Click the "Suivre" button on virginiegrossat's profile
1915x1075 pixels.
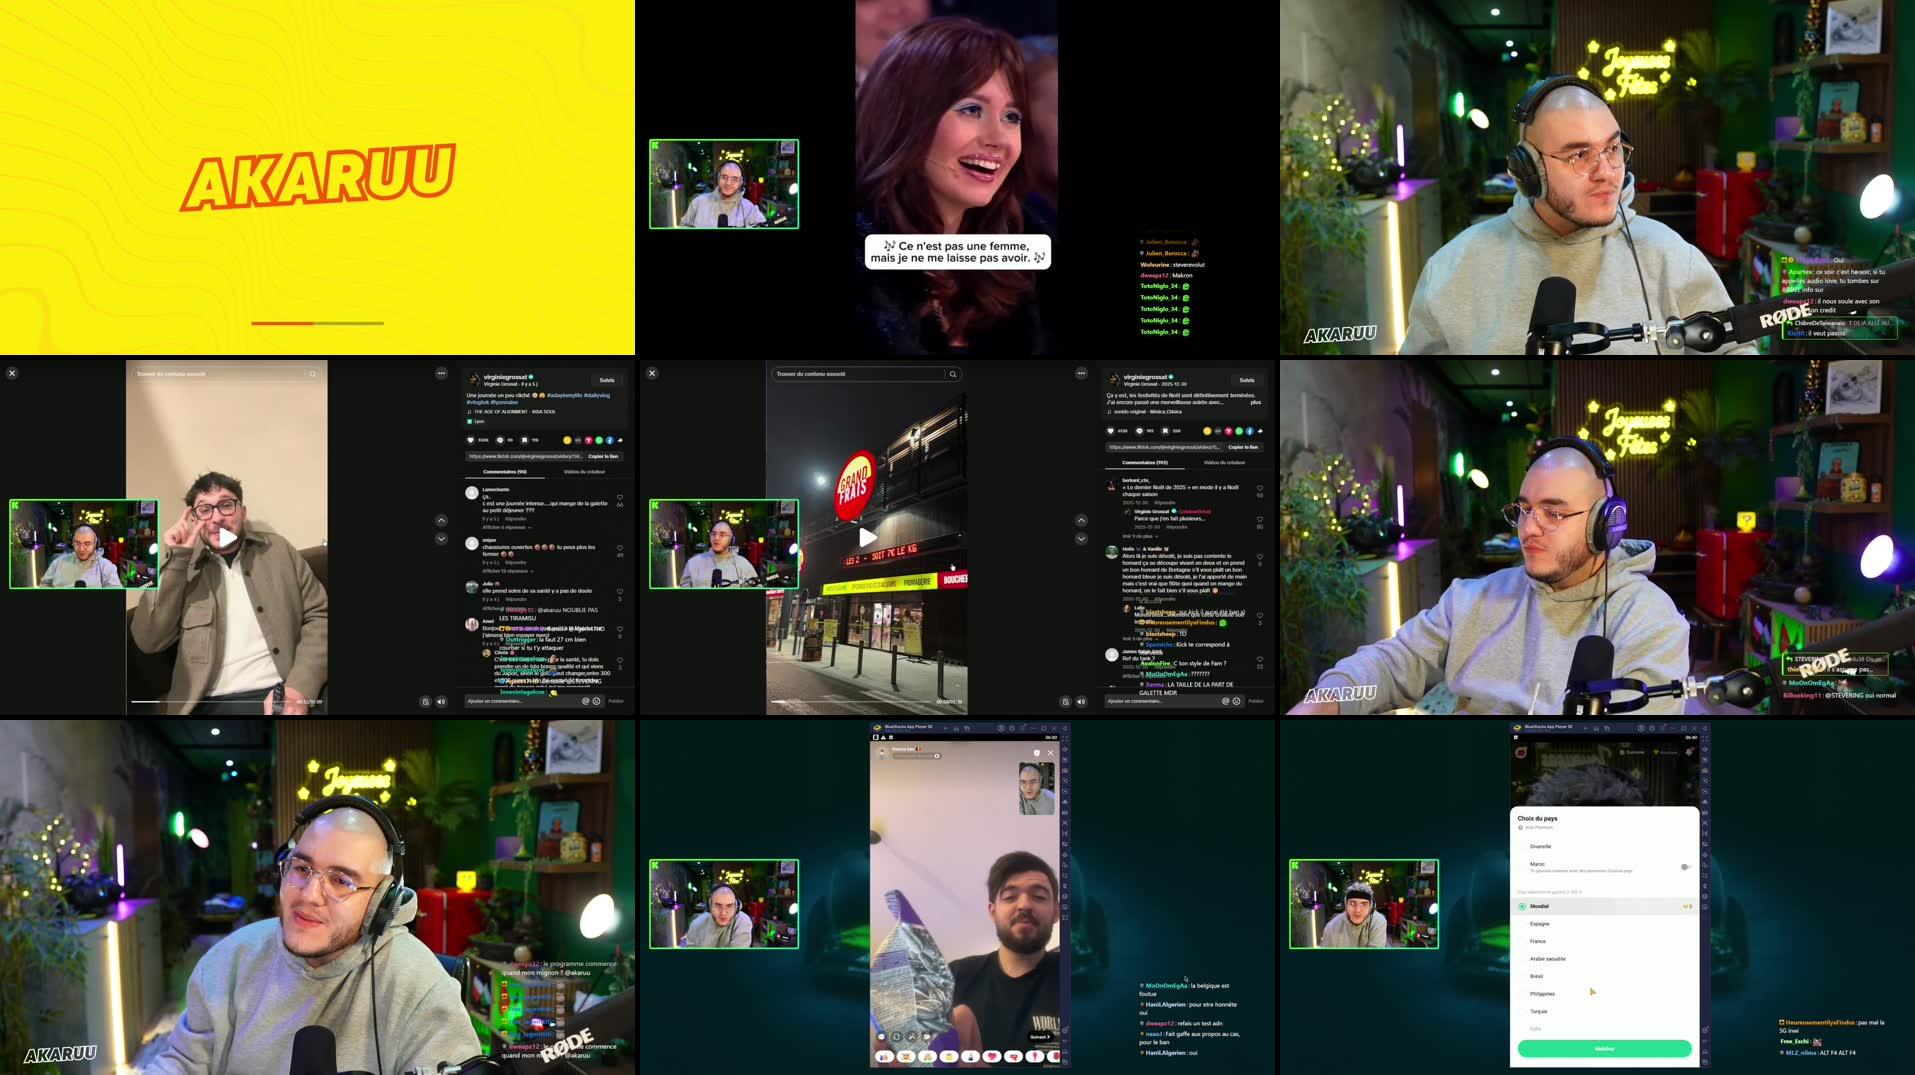tap(608, 380)
